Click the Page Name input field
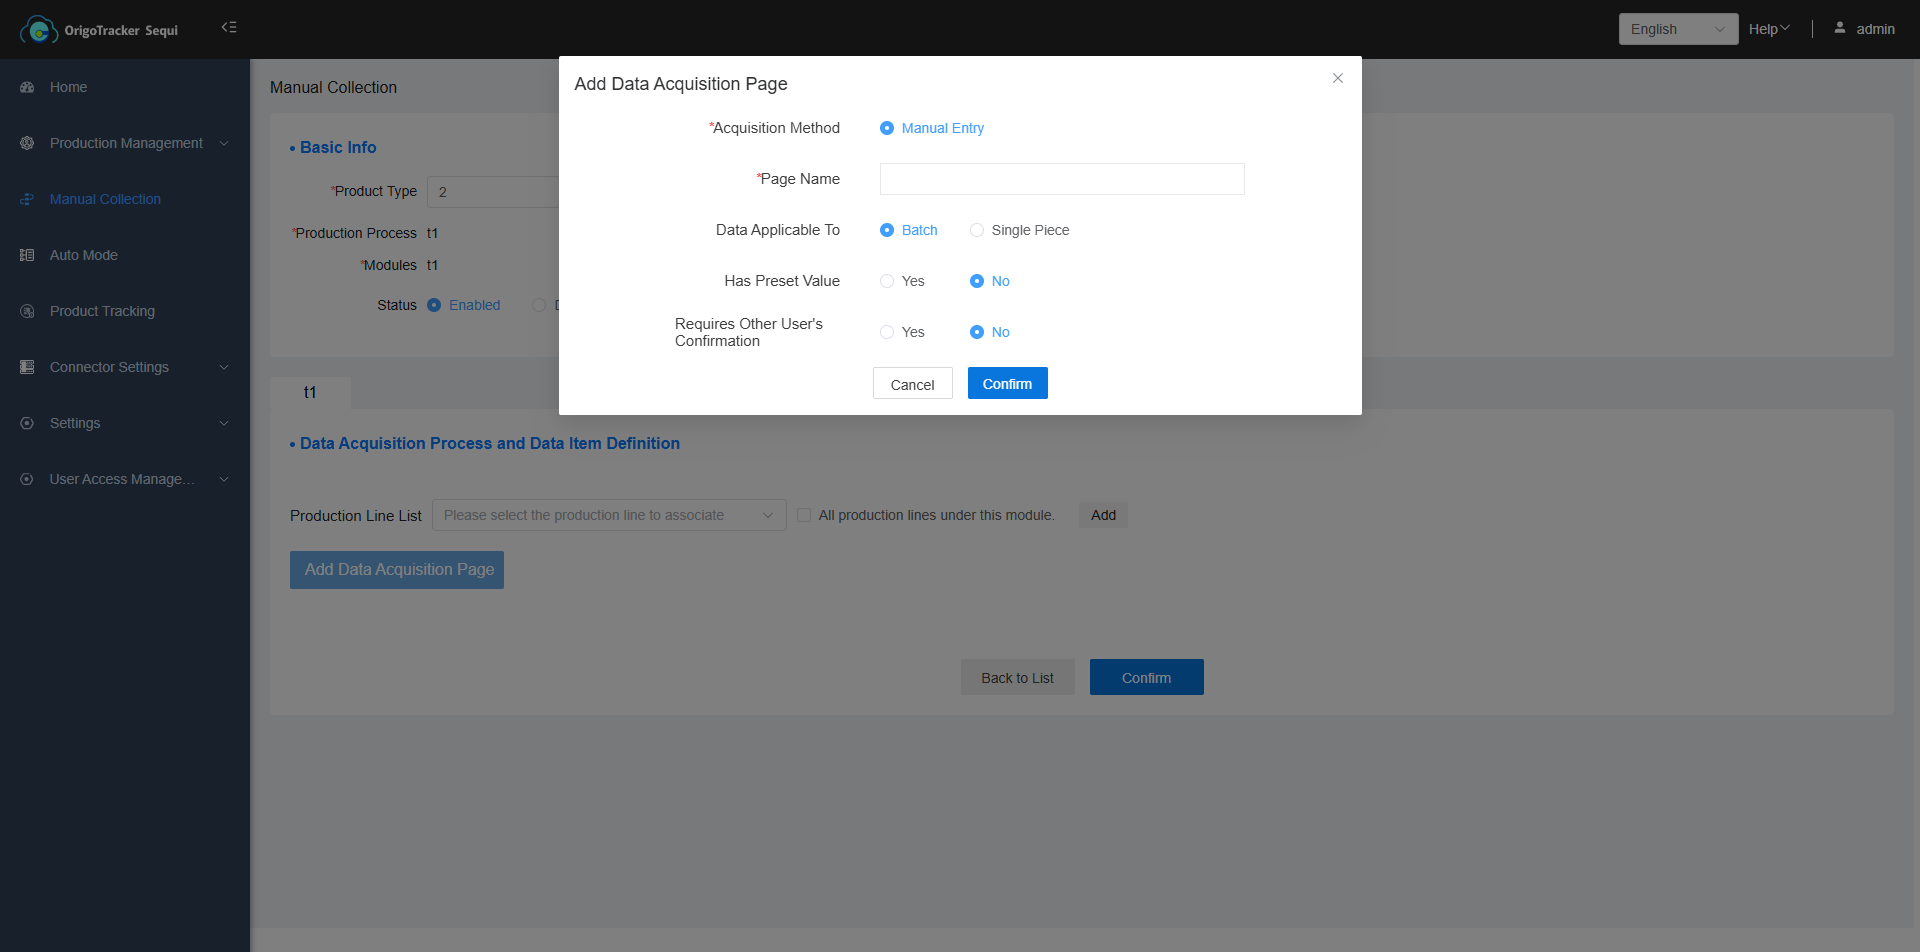The width and height of the screenshot is (1920, 952). point(1061,179)
